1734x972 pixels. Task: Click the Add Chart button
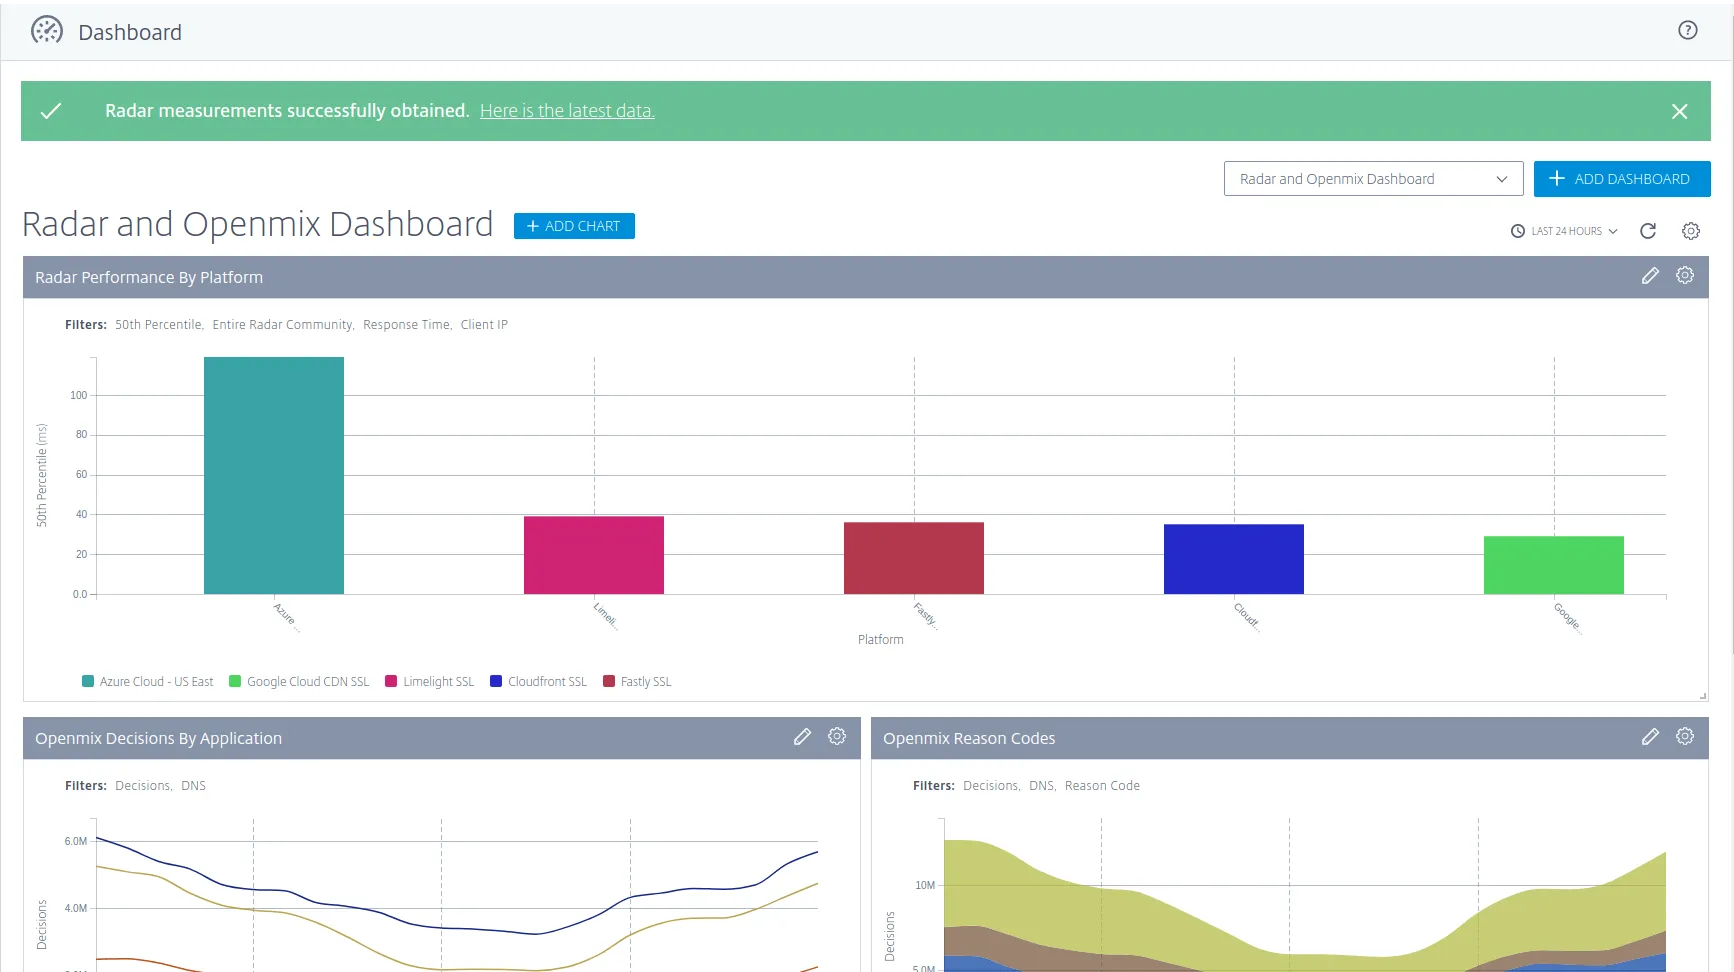(574, 226)
